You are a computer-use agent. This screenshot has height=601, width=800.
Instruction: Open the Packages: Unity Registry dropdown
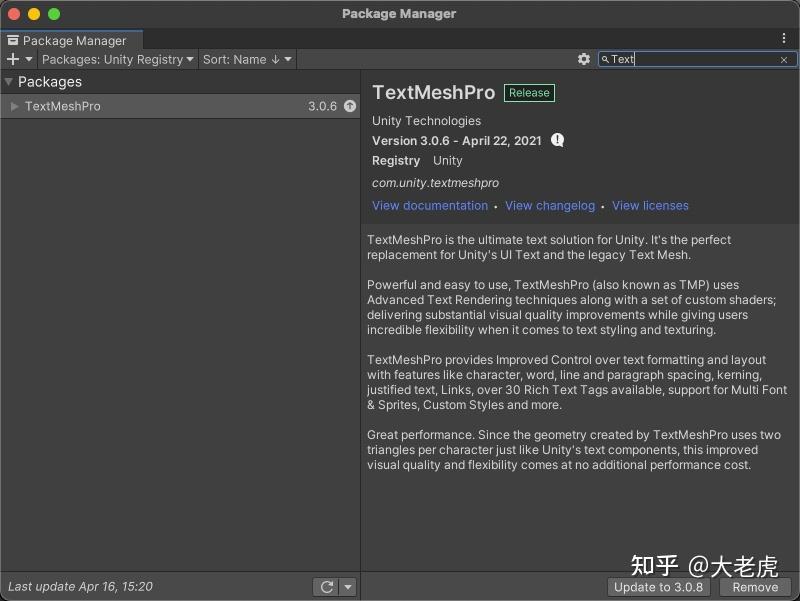[x=117, y=59]
